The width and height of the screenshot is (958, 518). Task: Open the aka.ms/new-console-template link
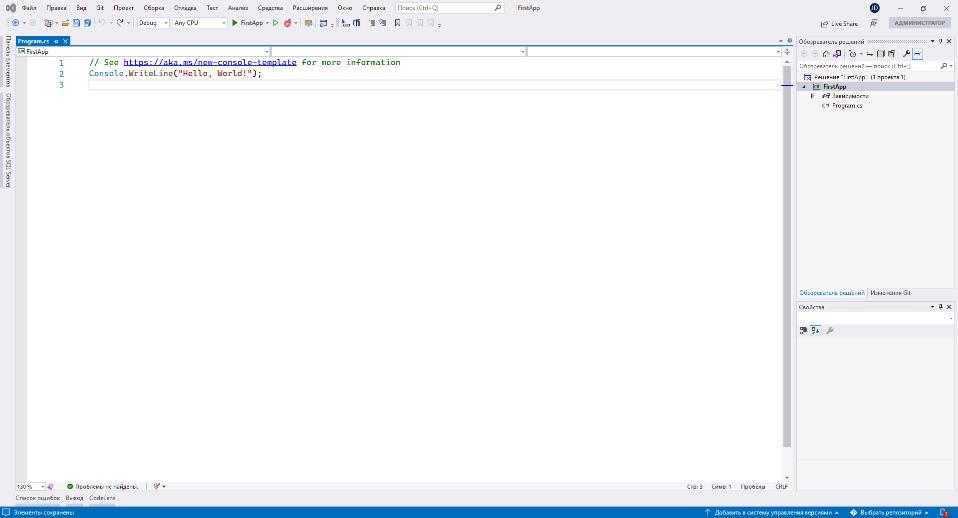coord(210,62)
